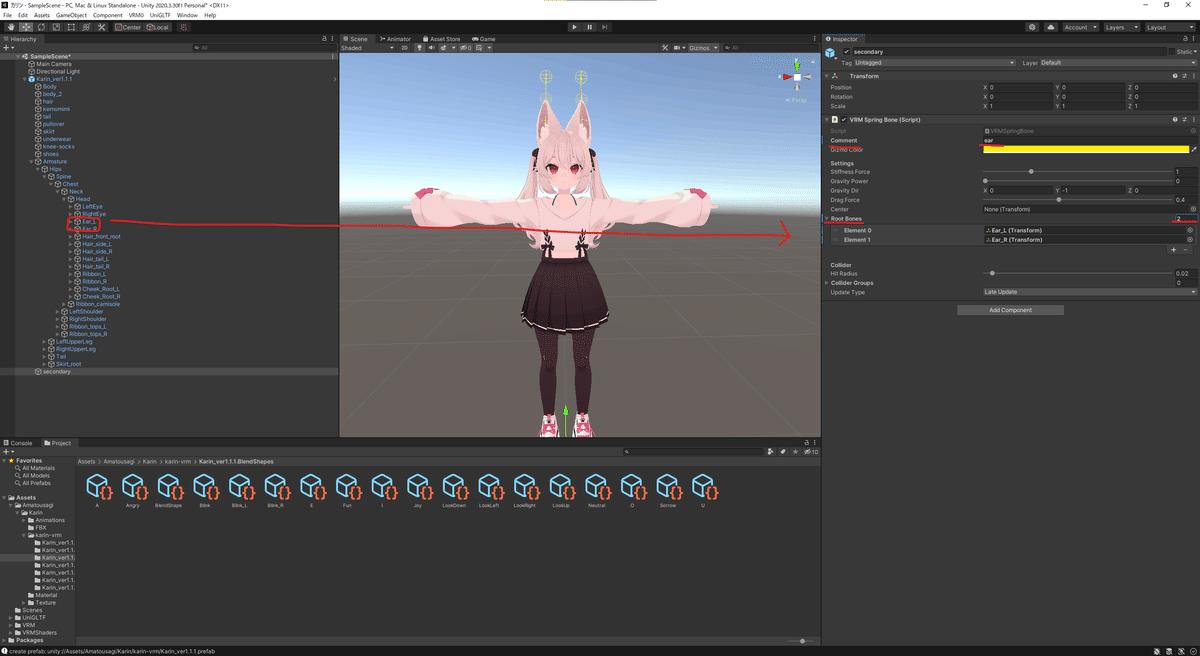Open the Layer dropdown showing Default
Screen dimensions: 1200x656
tap(1117, 63)
